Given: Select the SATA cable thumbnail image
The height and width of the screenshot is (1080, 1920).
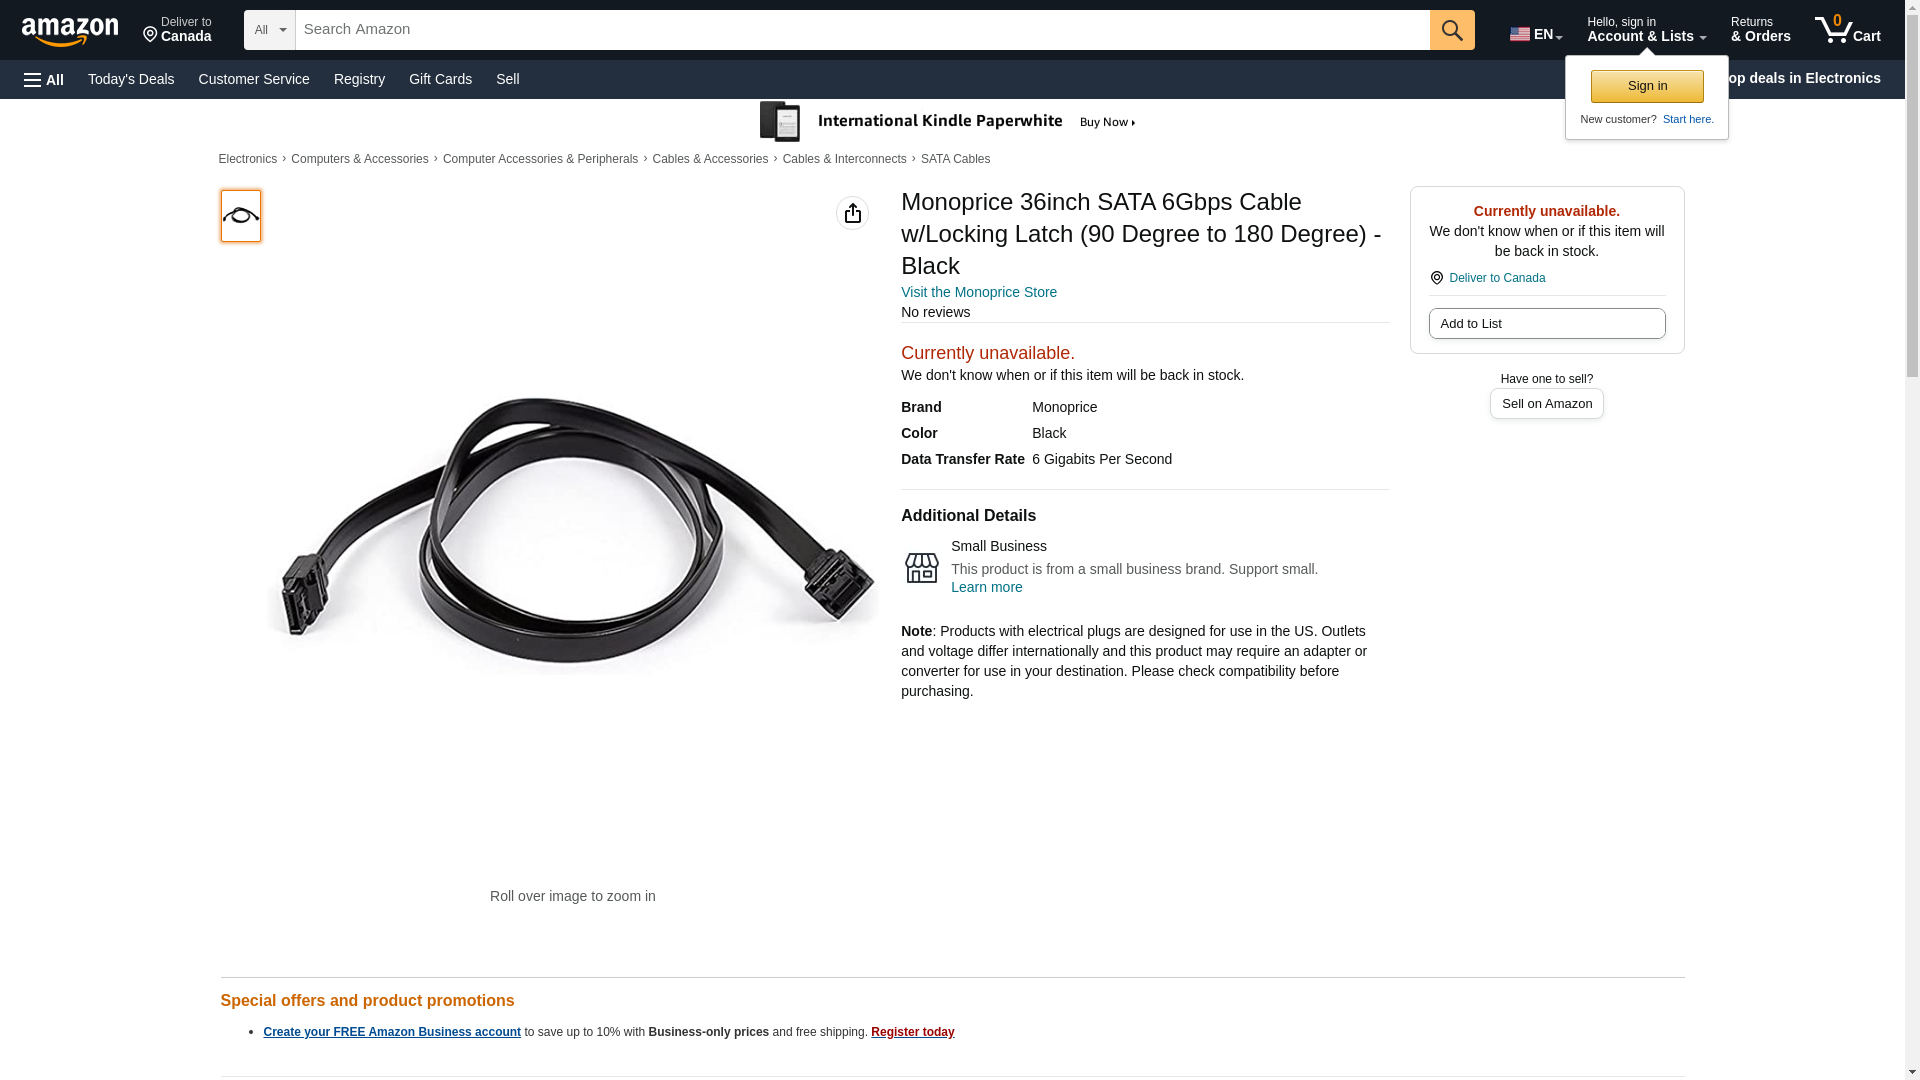Looking at the screenshot, I should point(240,216).
